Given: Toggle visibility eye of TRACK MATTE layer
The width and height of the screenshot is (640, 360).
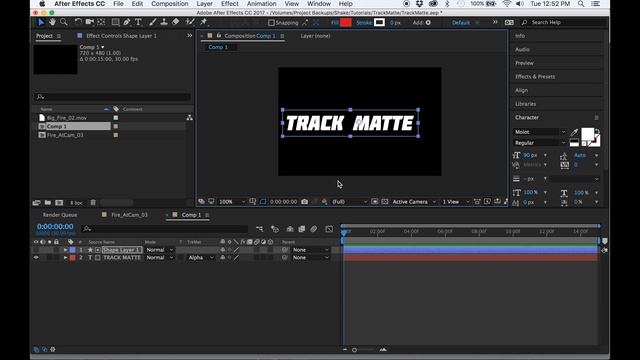Looking at the screenshot, I should 36,258.
